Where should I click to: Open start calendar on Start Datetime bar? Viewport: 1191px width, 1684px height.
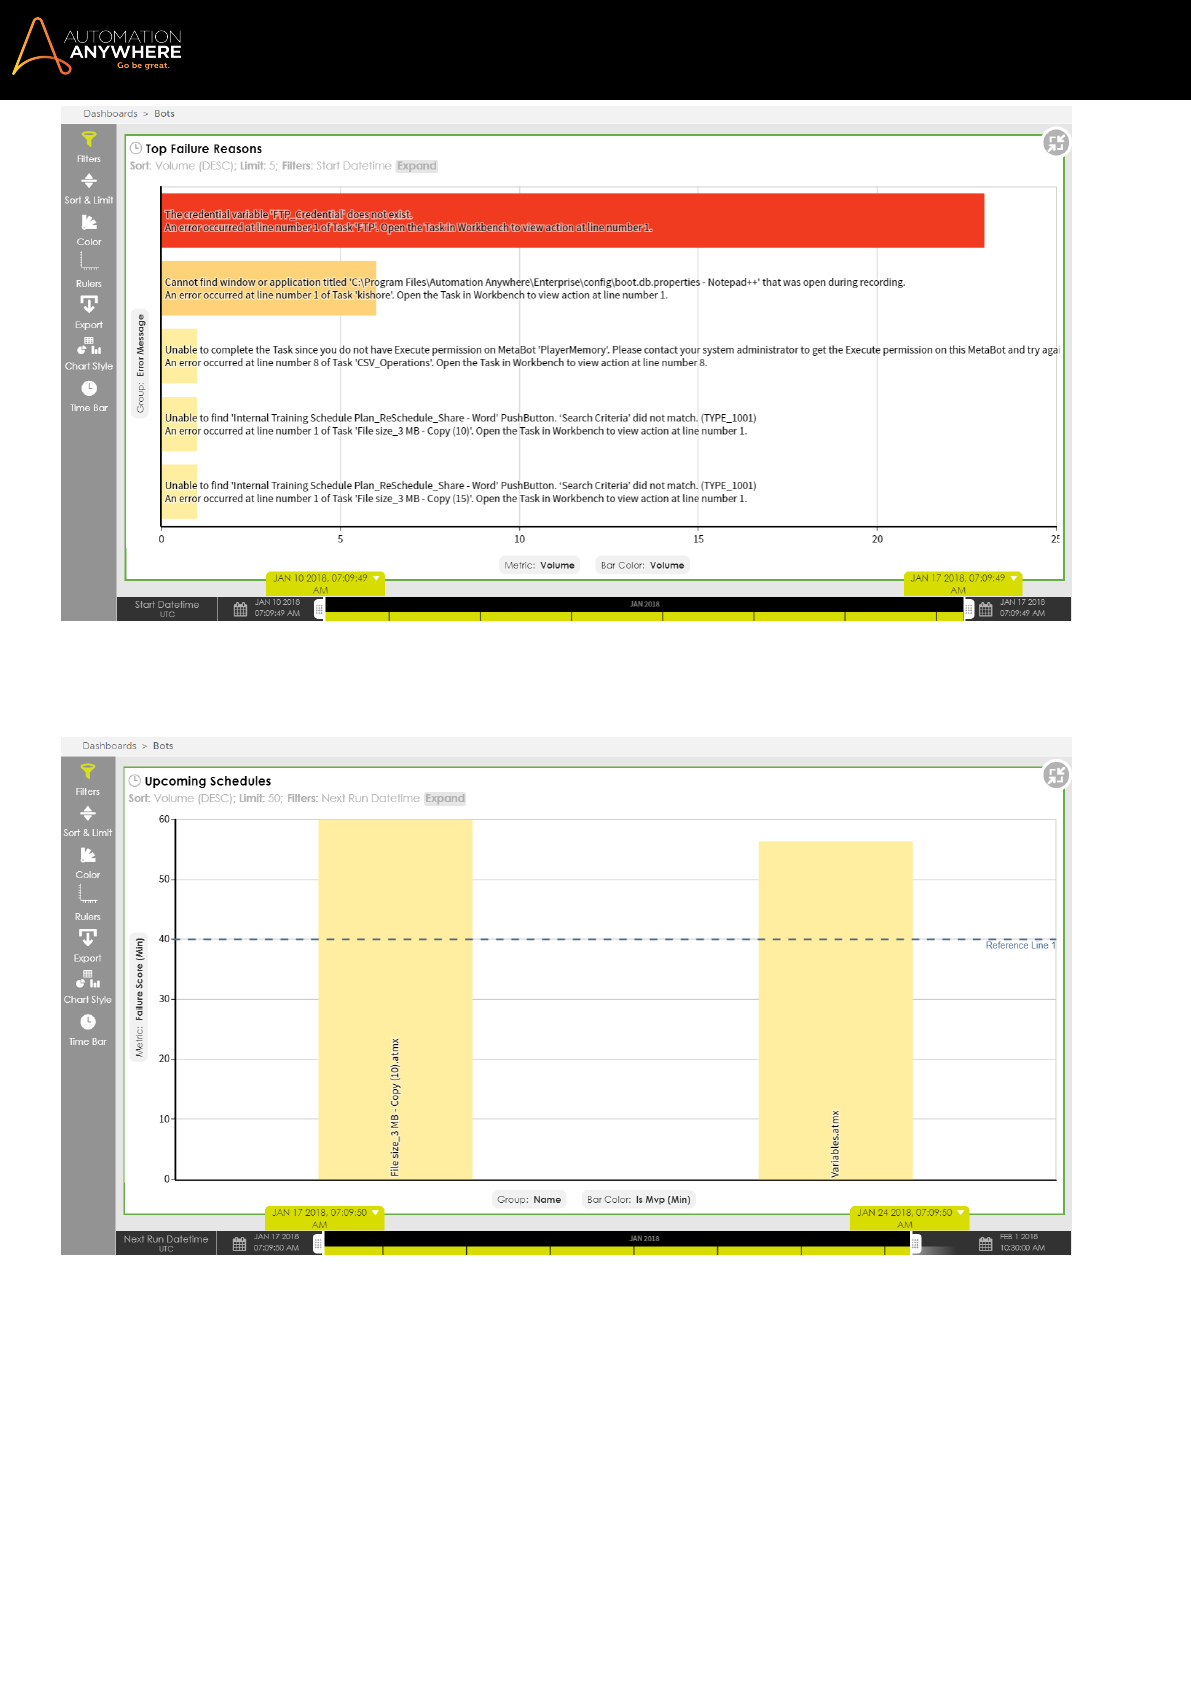[240, 609]
